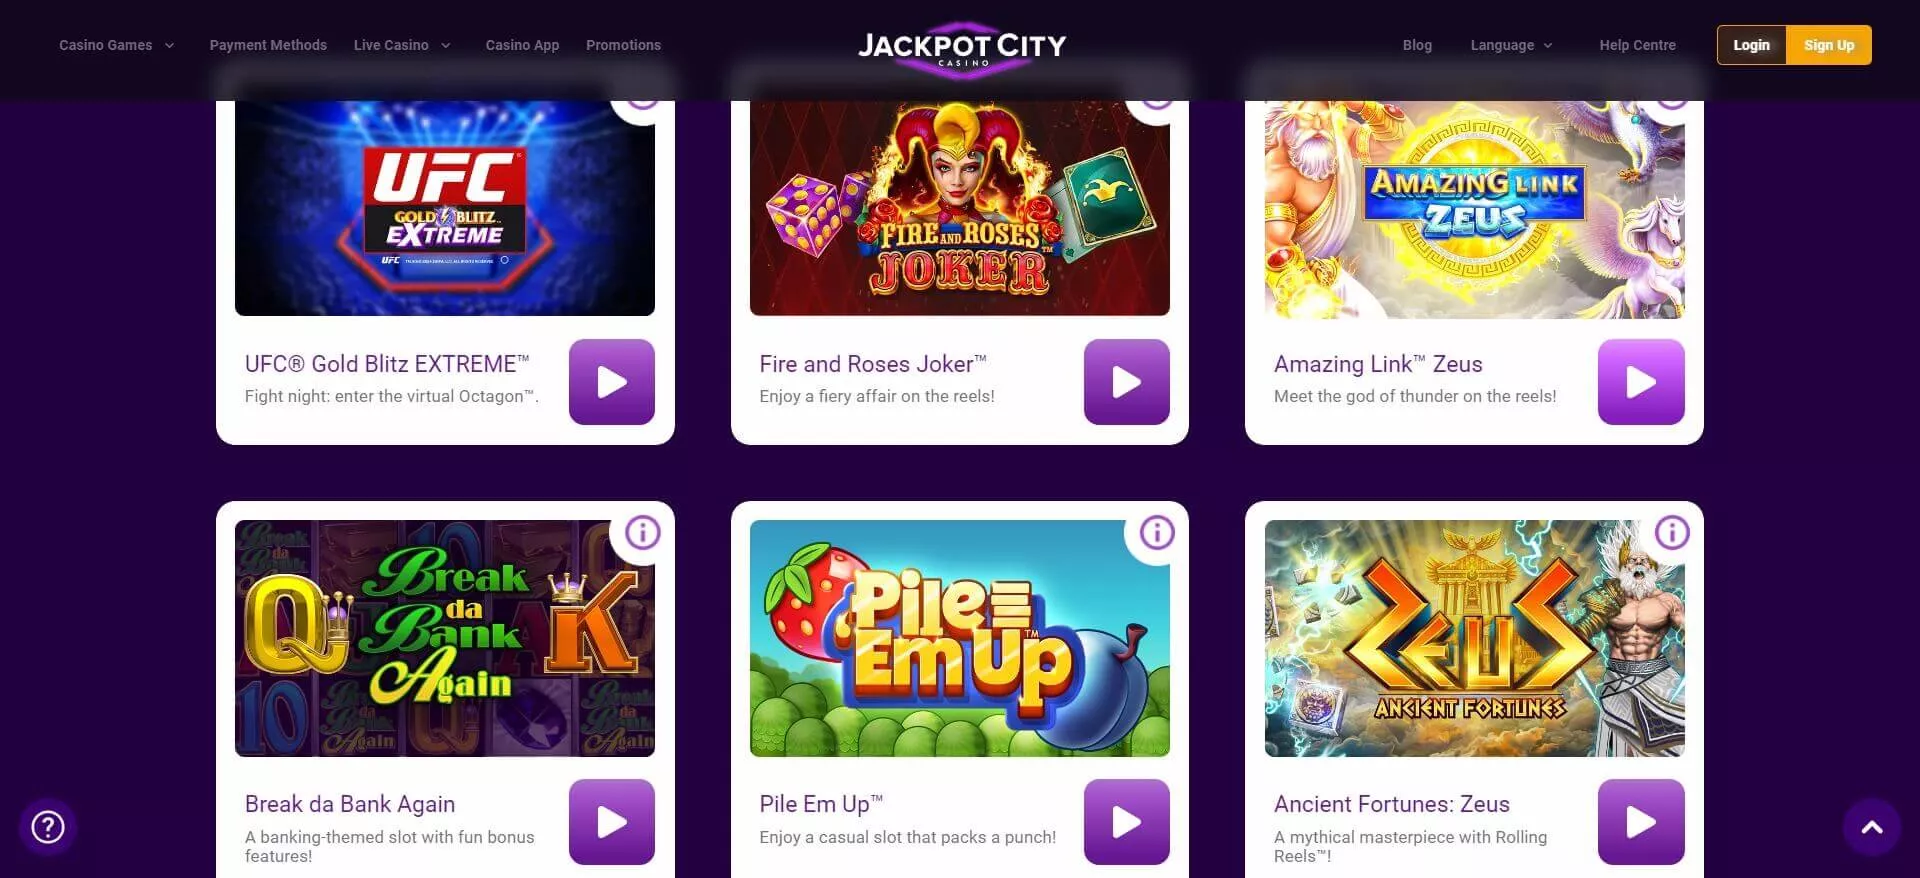Click the Pile Em Up play icon
Screen dimensions: 1920x878
click(x=1127, y=822)
